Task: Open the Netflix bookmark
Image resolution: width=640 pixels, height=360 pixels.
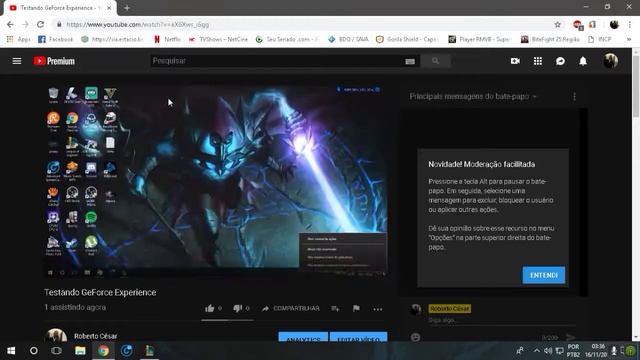Action: point(167,39)
